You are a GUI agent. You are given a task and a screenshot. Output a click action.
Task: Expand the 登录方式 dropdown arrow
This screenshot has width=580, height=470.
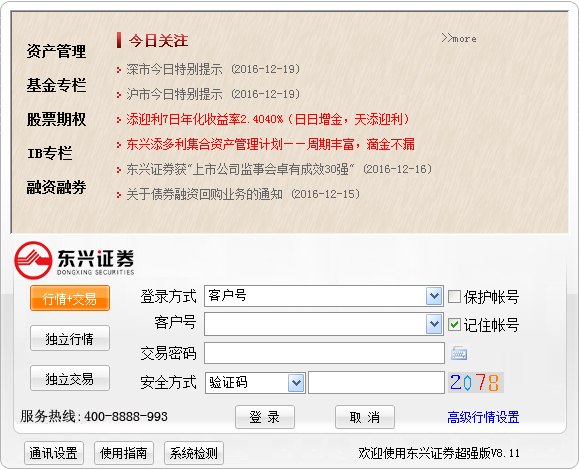(x=434, y=296)
